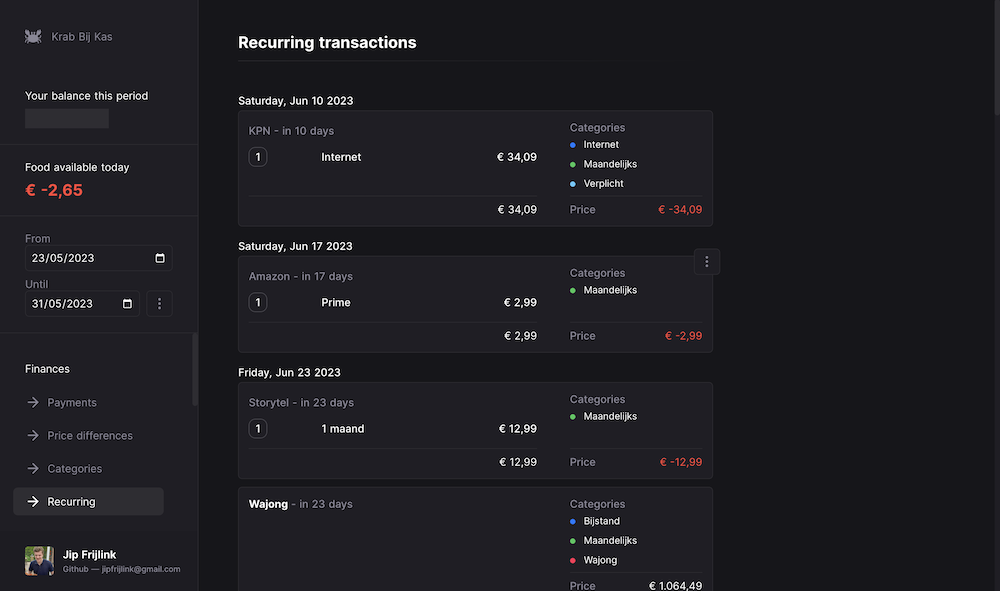Click the quantity badge on the Internet row
The image size is (1000, 591).
(257, 157)
